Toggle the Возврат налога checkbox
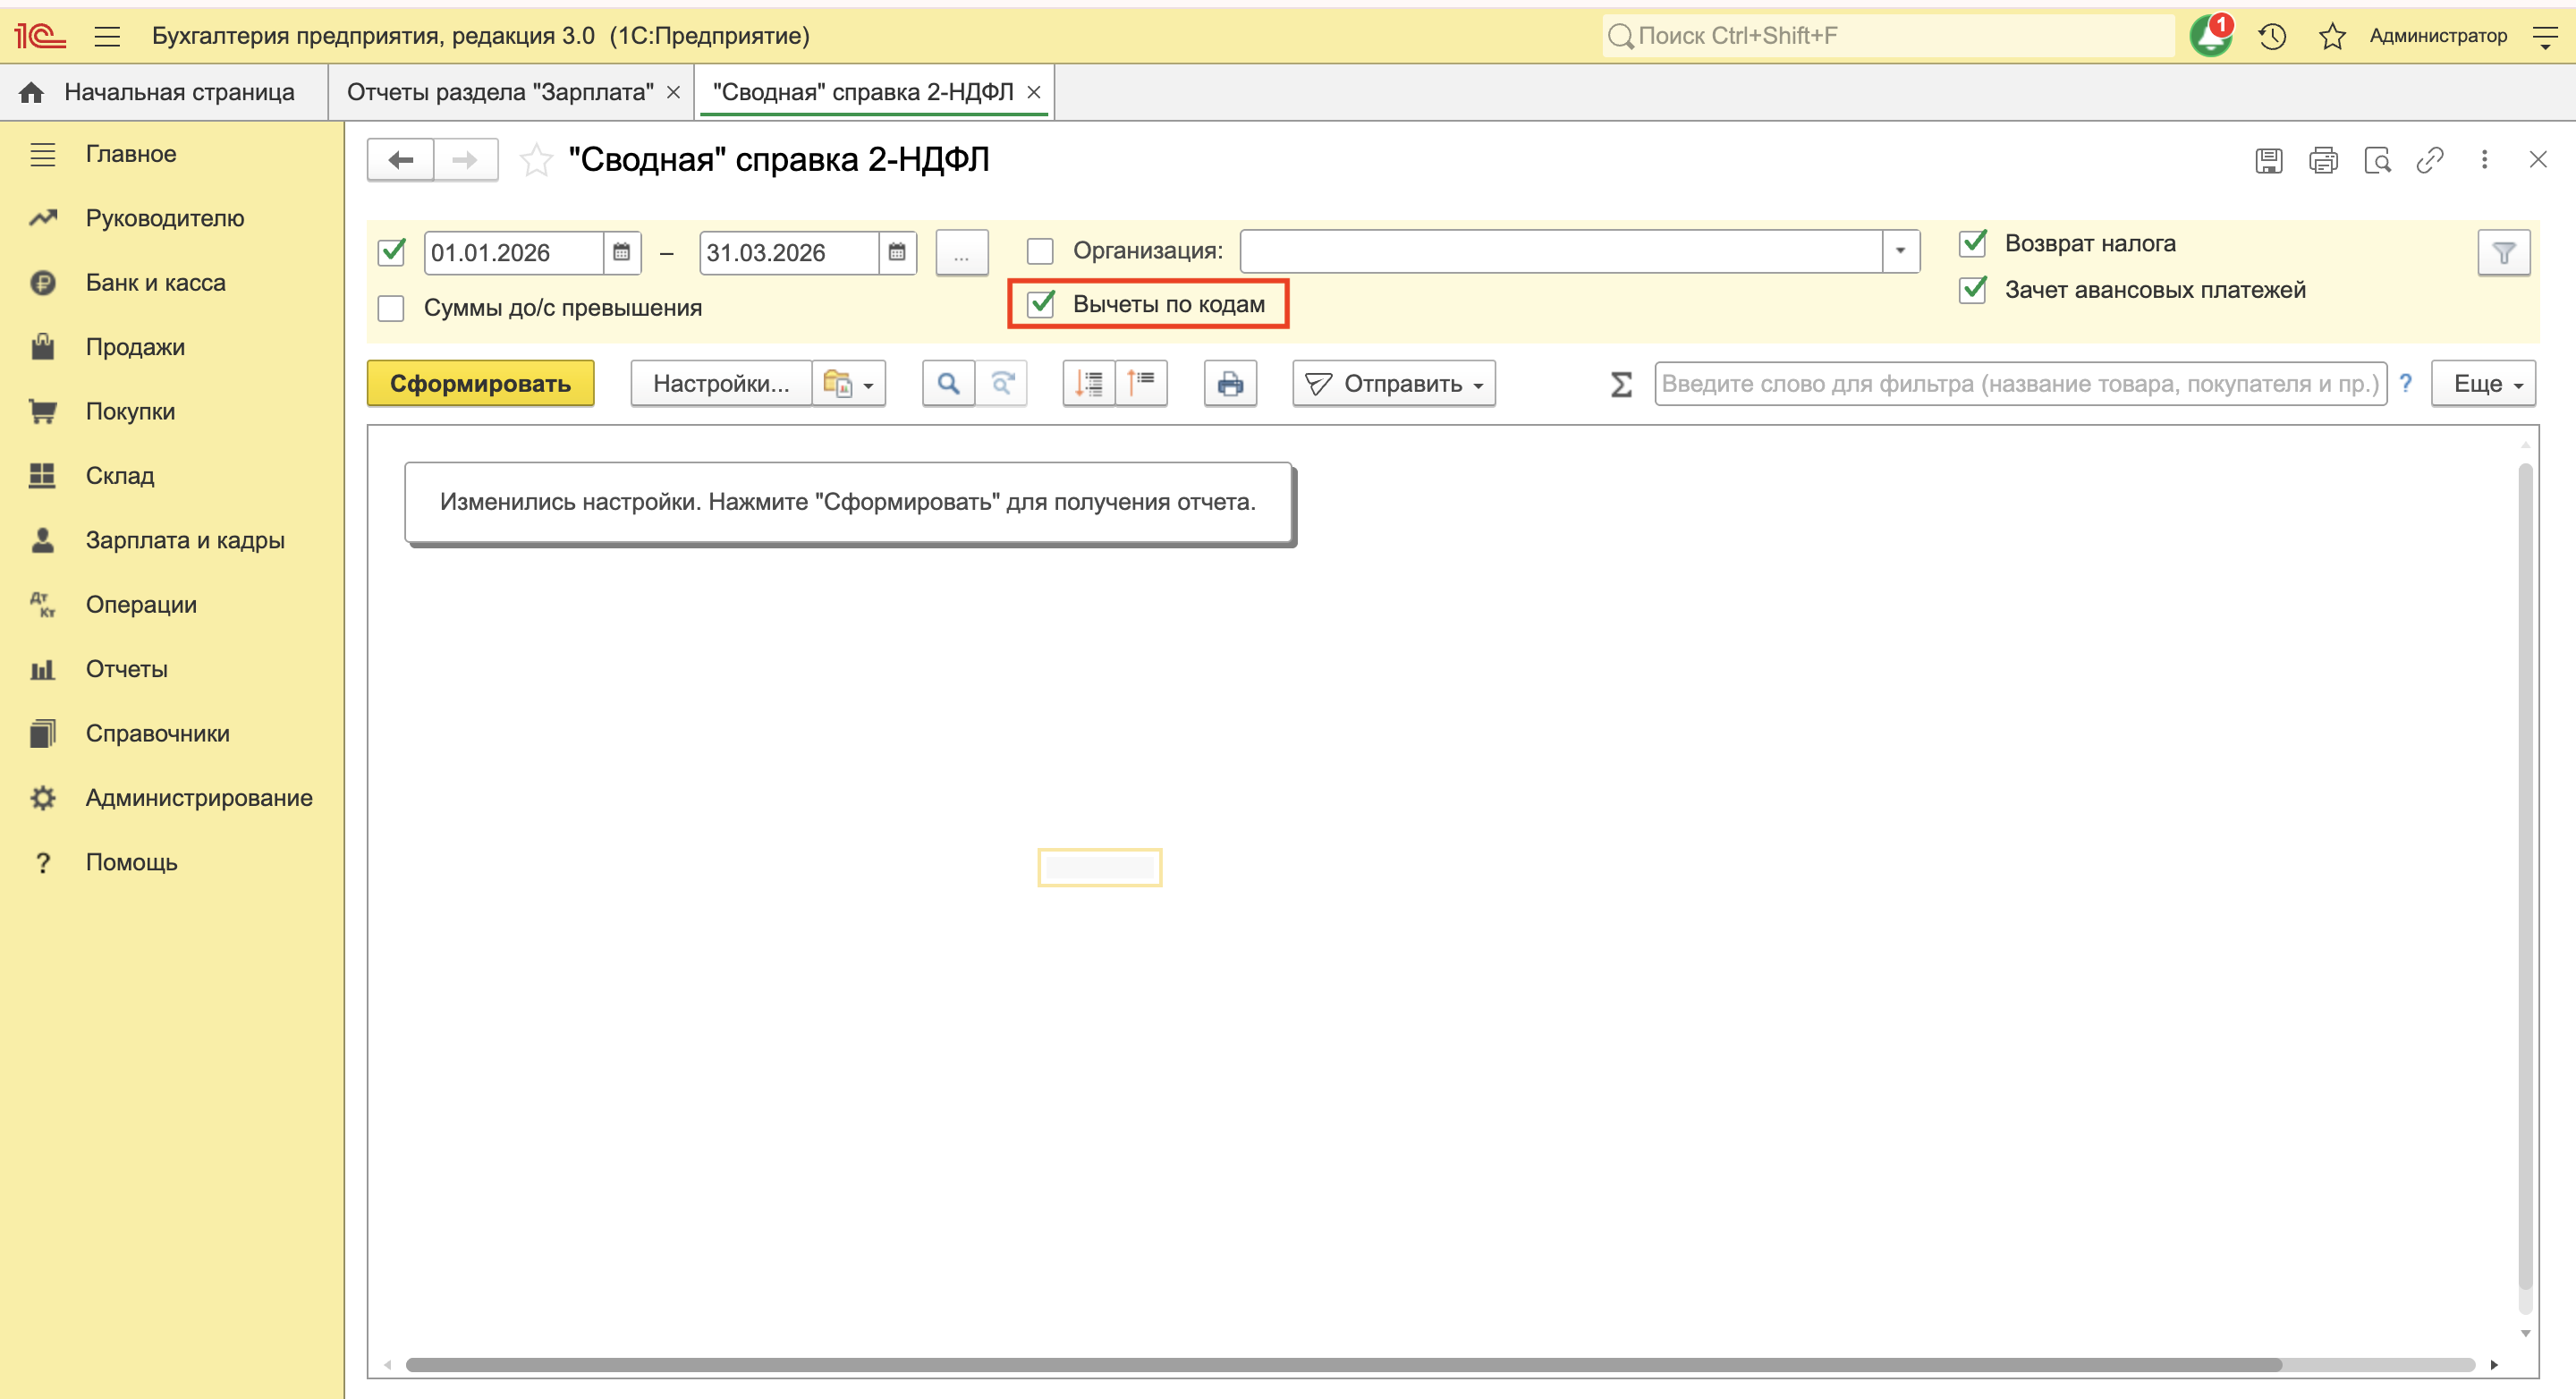 1972,243
